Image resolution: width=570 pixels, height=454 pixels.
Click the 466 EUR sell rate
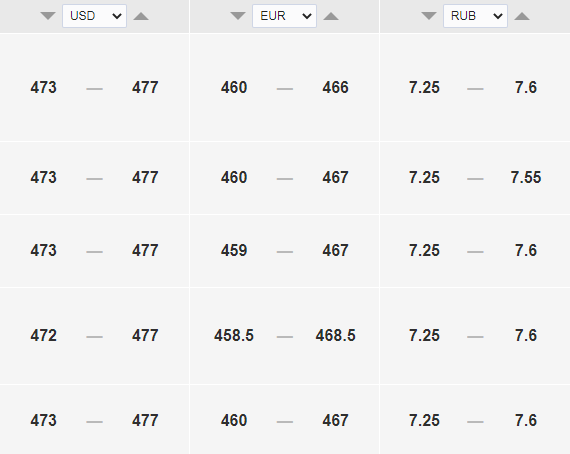336,87
